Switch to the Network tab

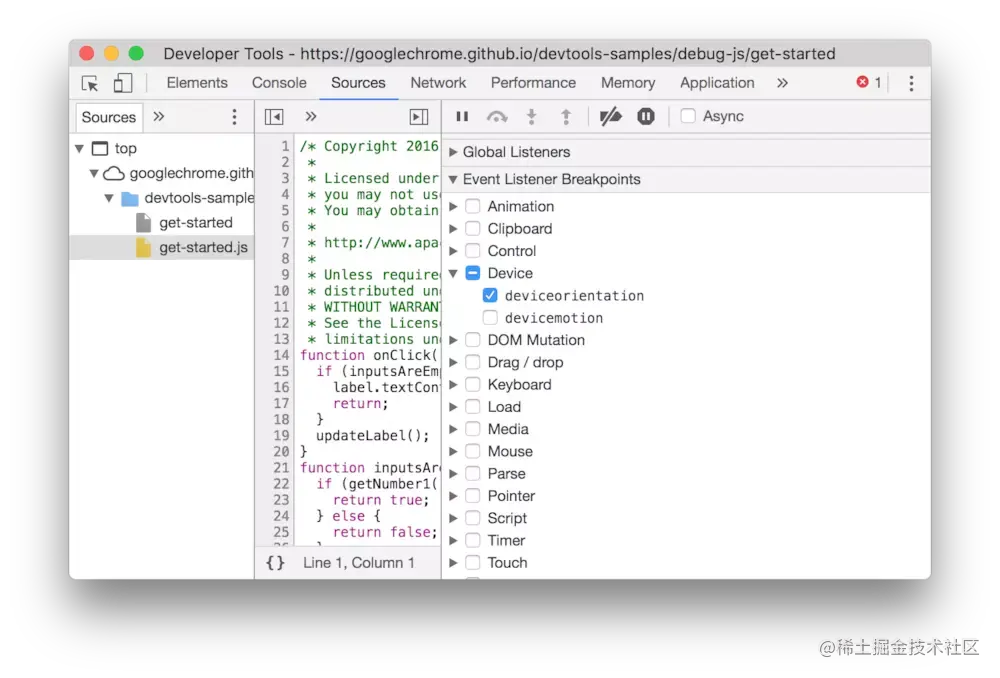point(438,83)
